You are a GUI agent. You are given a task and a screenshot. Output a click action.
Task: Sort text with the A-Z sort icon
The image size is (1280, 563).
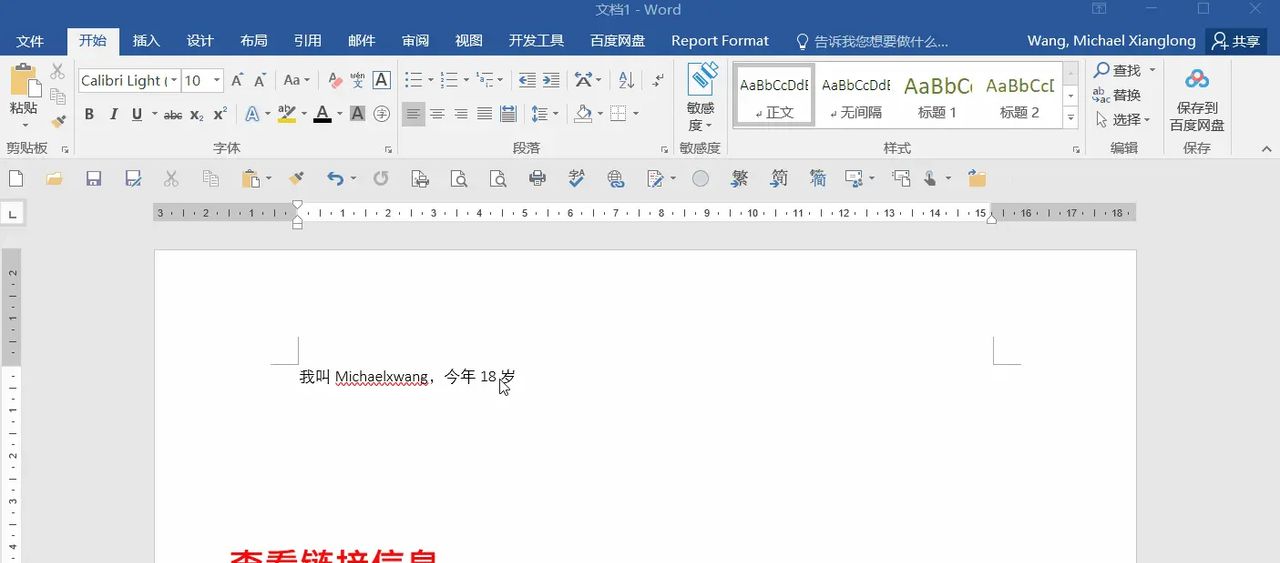click(626, 80)
